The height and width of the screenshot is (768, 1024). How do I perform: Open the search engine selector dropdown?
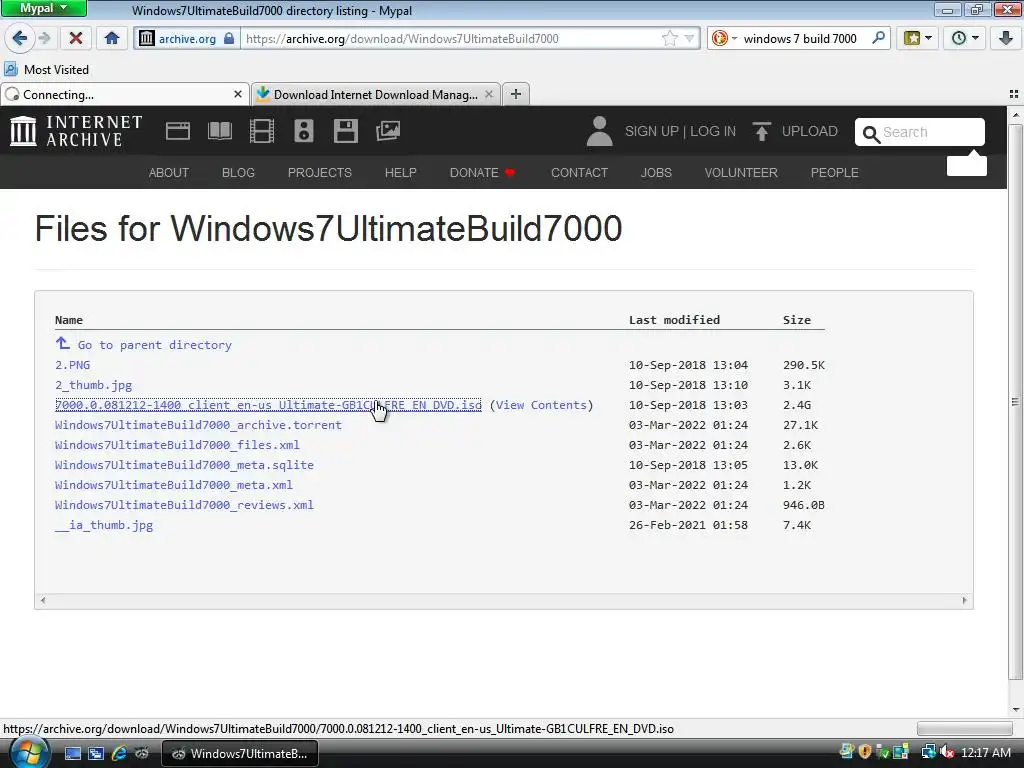[x=723, y=39]
